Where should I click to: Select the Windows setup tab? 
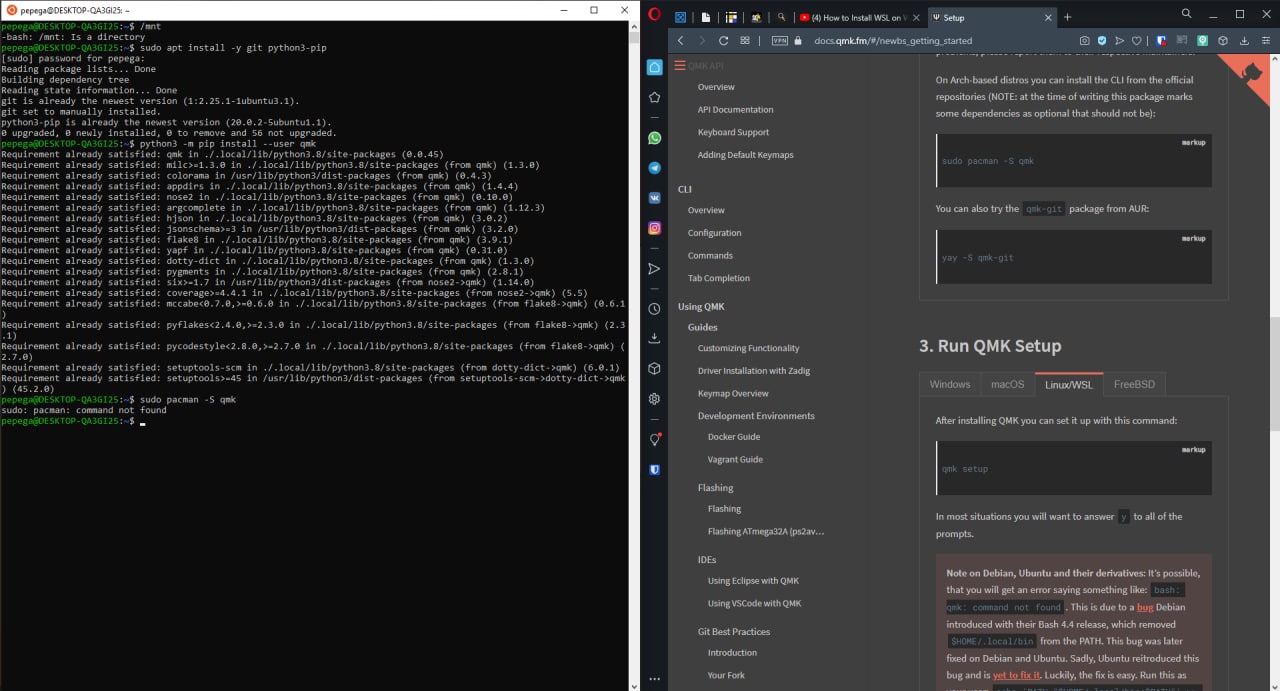click(949, 384)
